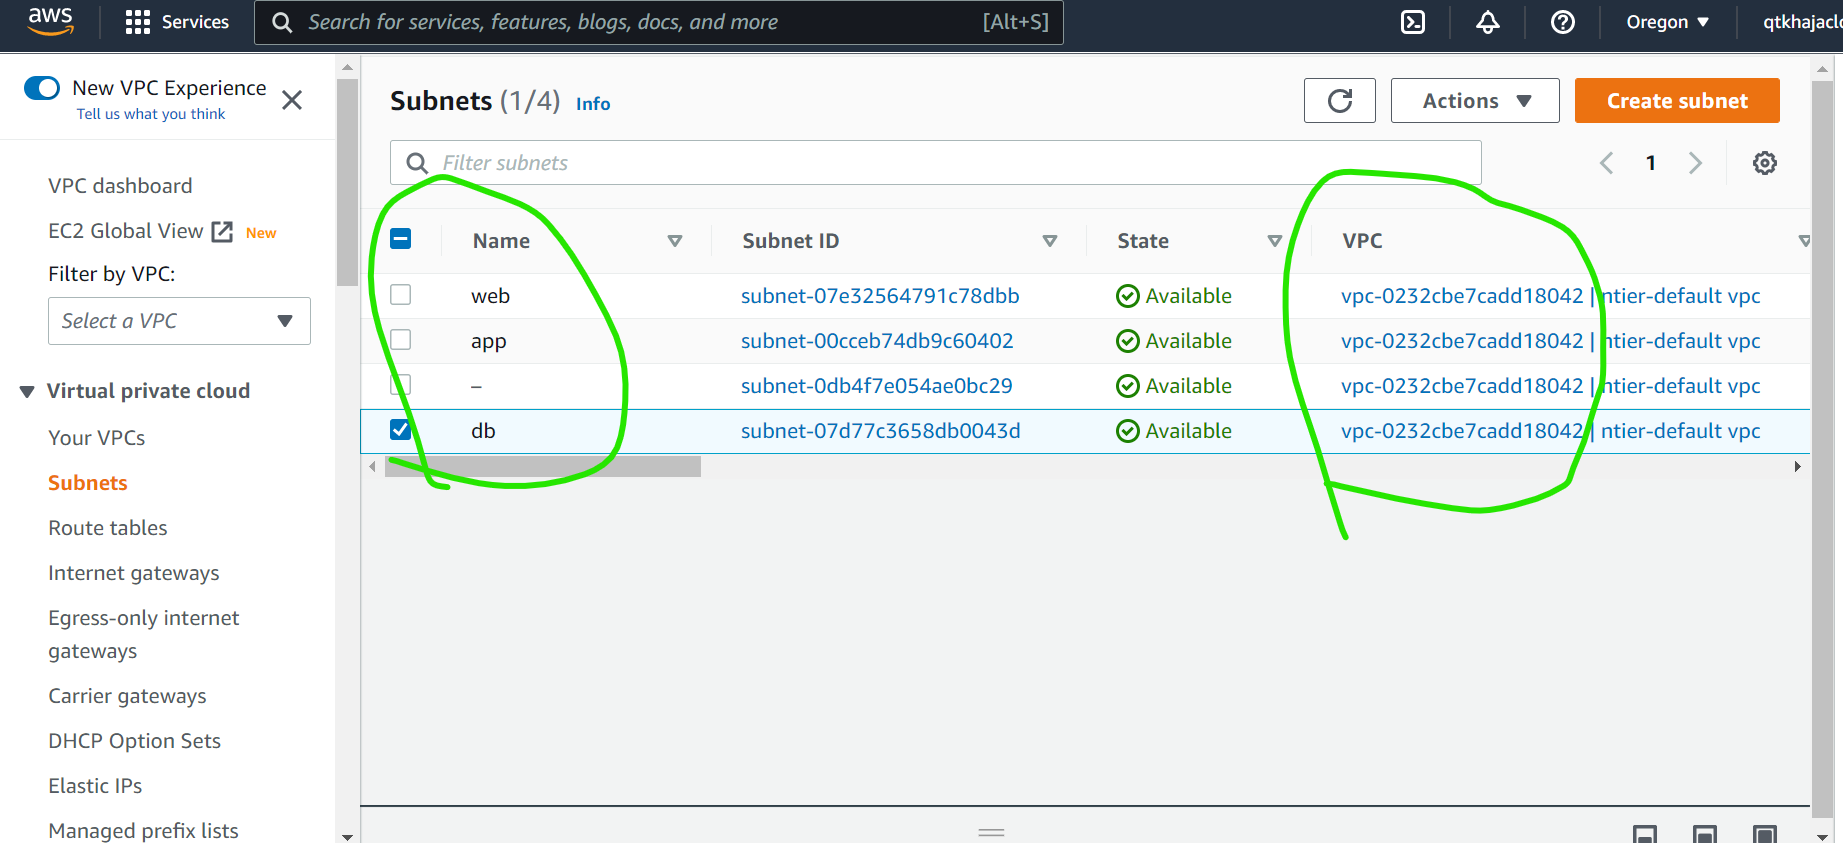Toggle the select-all subnets checkbox
Viewport: 1843px width, 843px height.
(401, 239)
